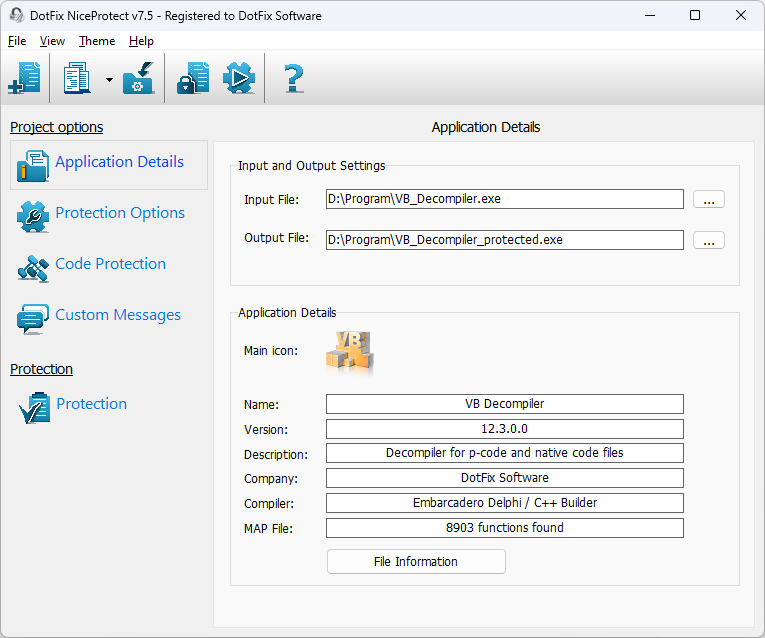Screen dimensions: 765x638
Task: Maximize the NiceProtect window
Action: tap(695, 15)
